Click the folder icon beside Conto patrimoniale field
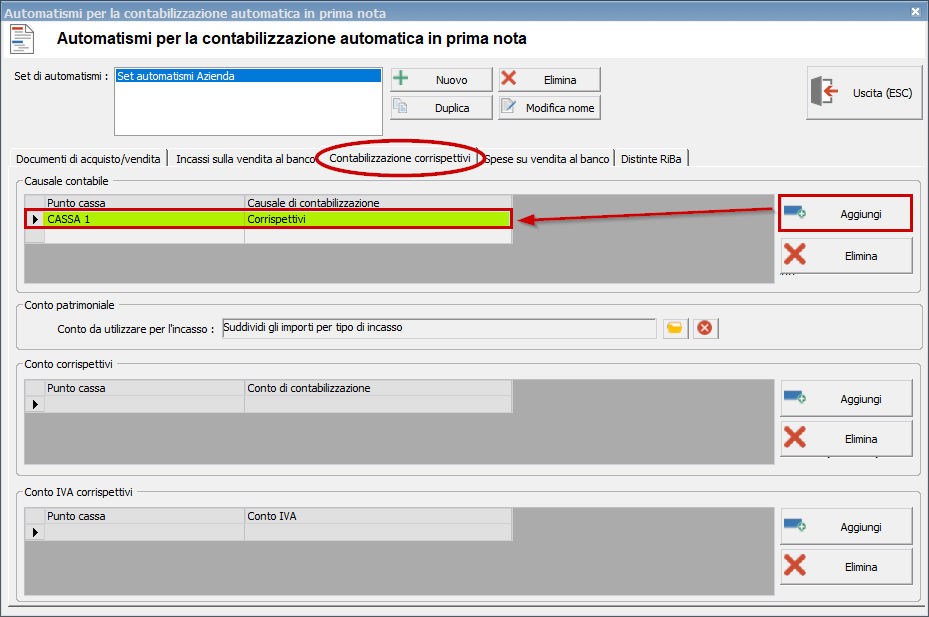The width and height of the screenshot is (929, 617). pos(676,328)
